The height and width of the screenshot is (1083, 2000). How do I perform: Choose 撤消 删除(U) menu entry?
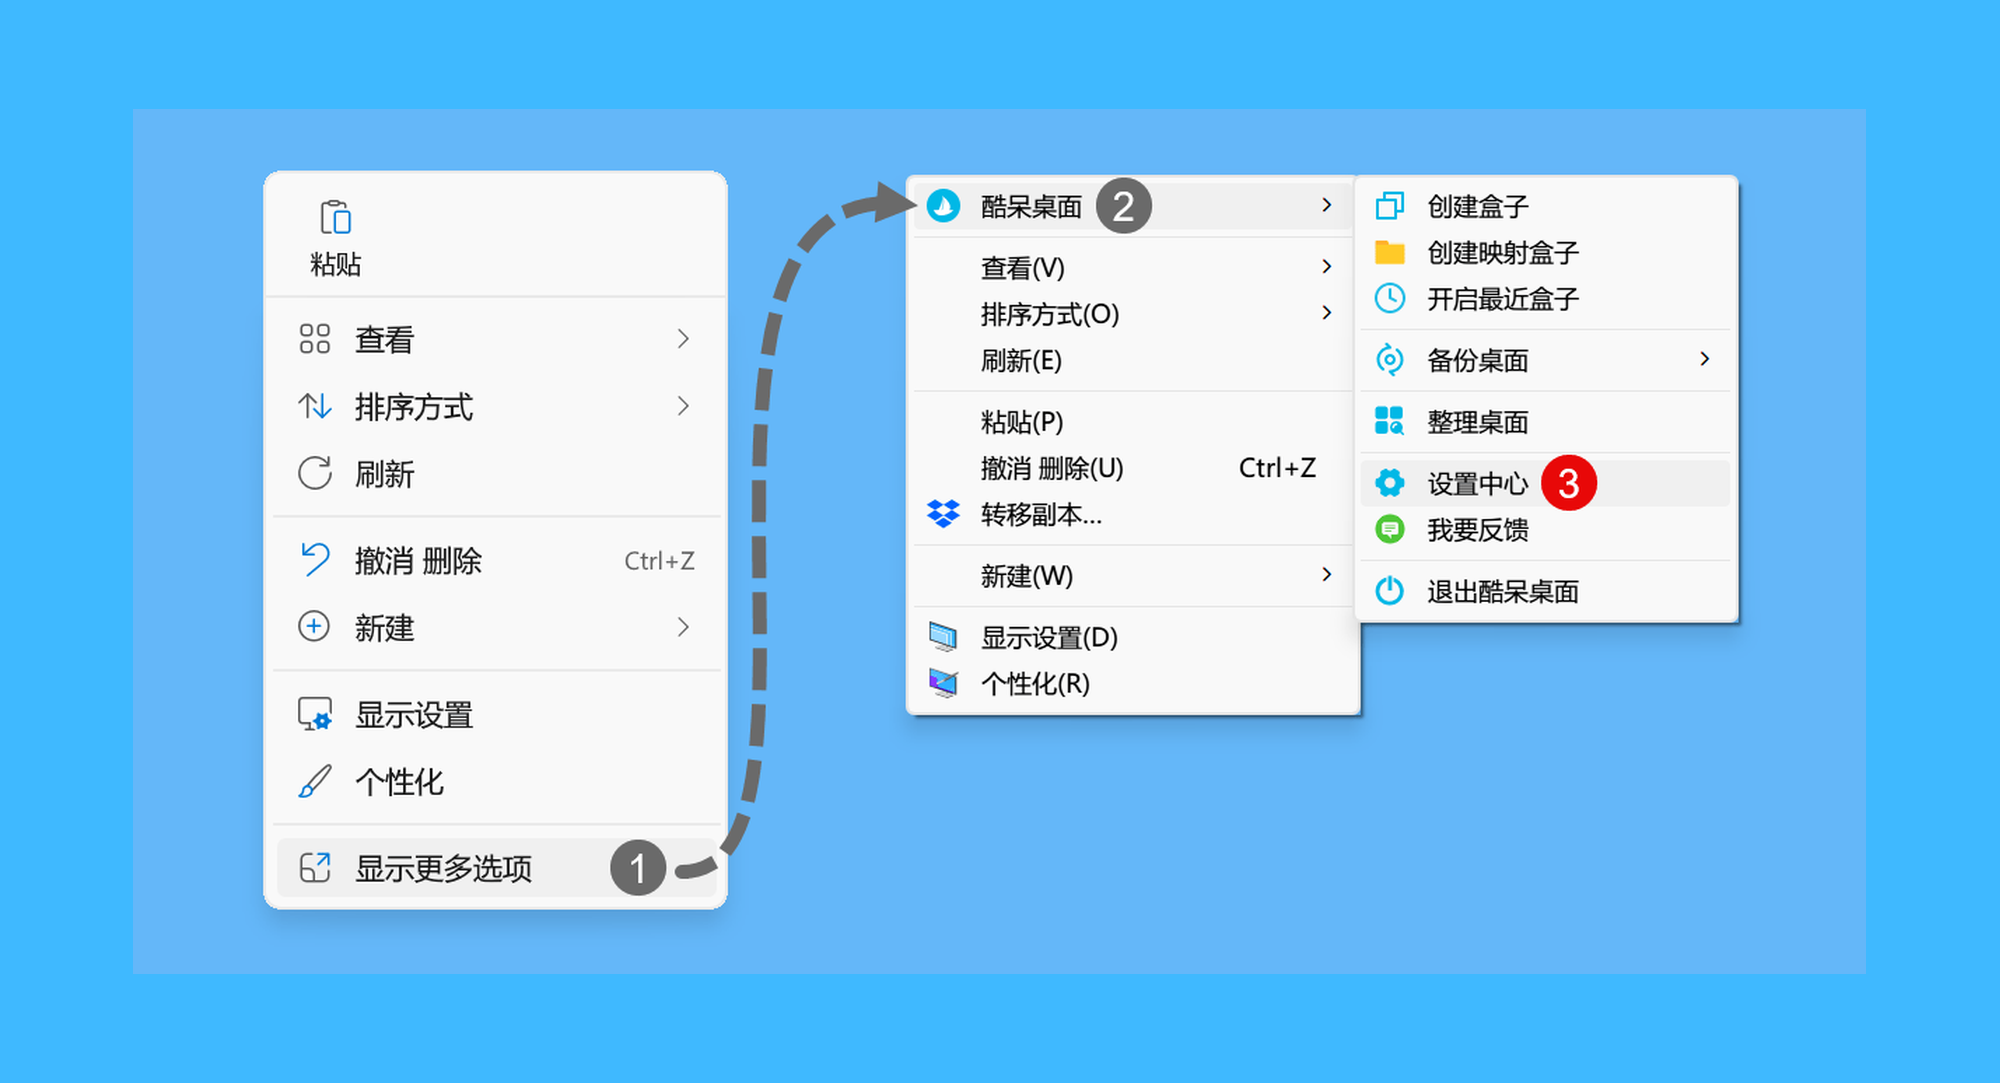(x=1133, y=468)
